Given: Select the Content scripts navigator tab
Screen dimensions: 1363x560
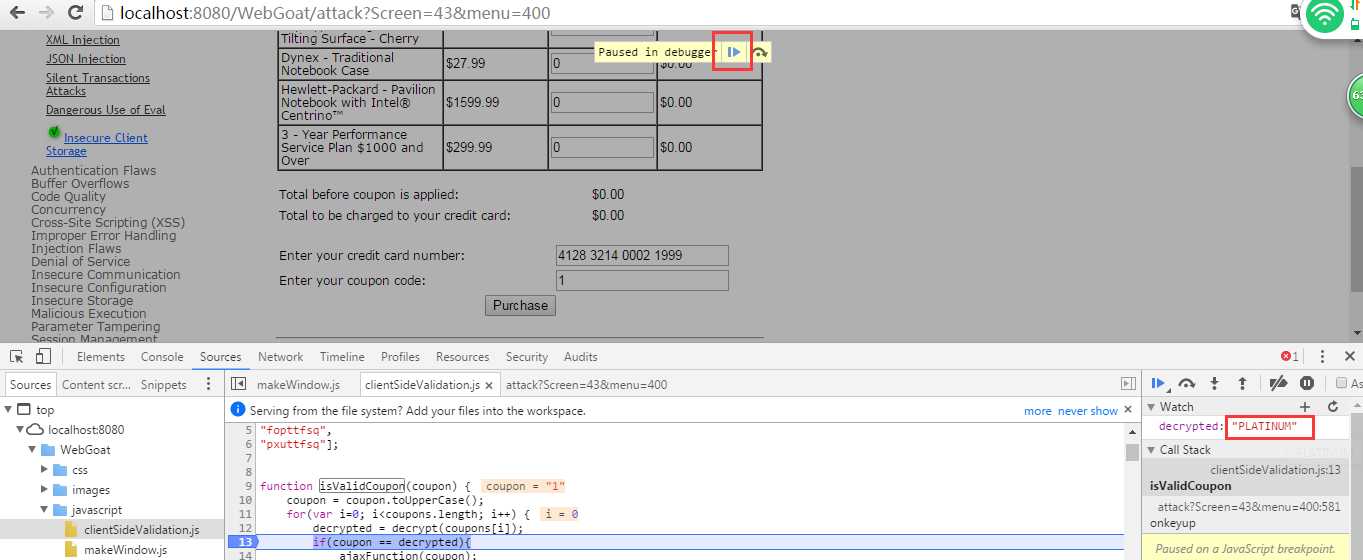Looking at the screenshot, I should pos(96,385).
